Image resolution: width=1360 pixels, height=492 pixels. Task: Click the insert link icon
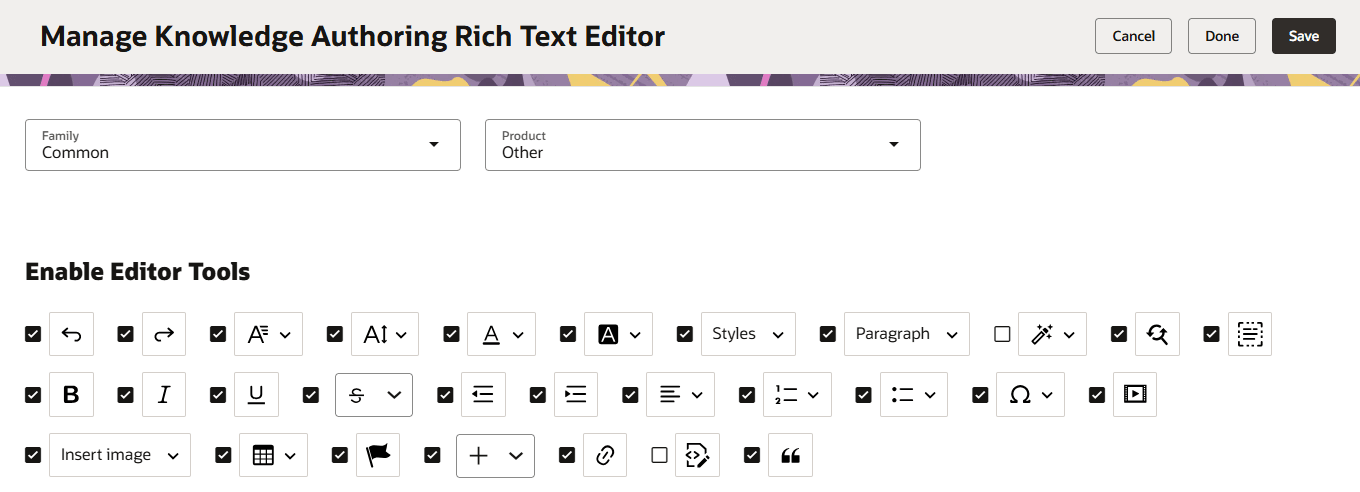[604, 455]
